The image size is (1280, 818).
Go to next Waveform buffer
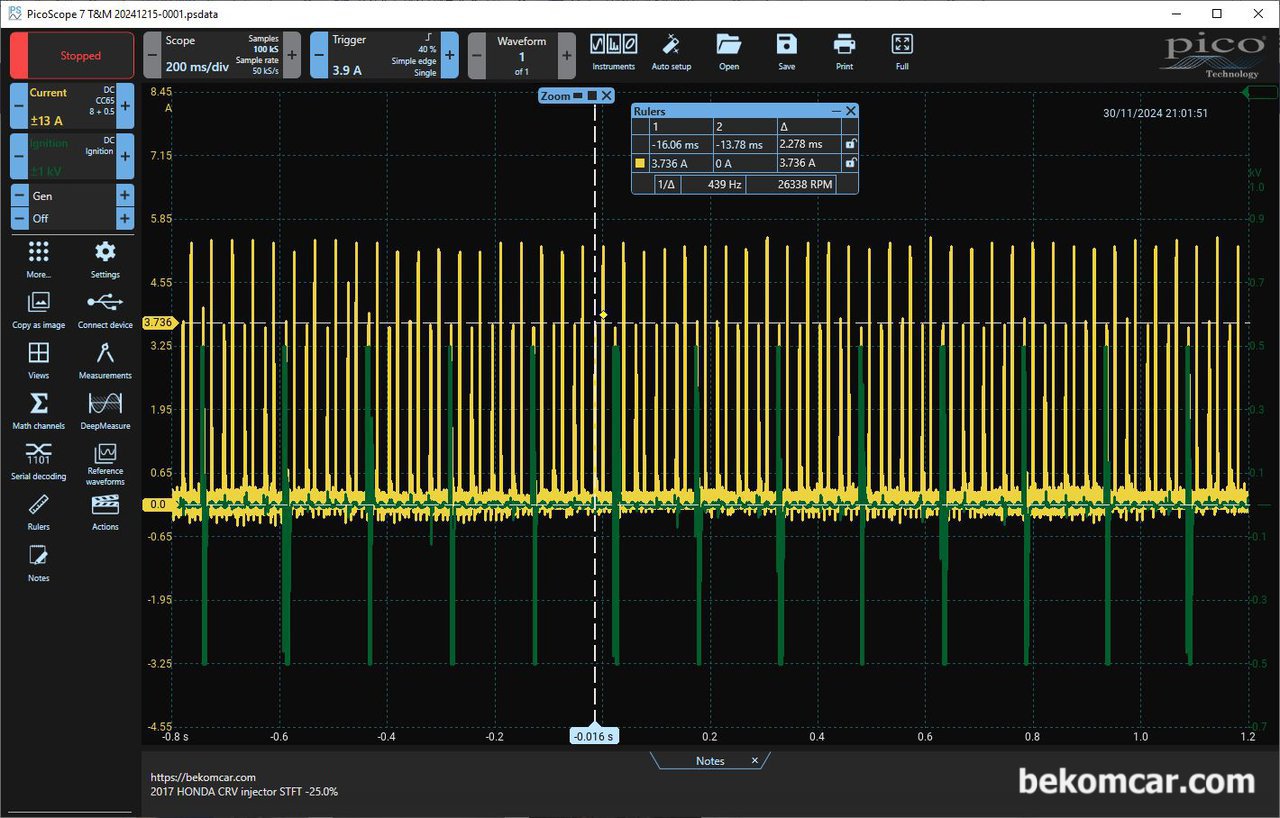(x=567, y=55)
